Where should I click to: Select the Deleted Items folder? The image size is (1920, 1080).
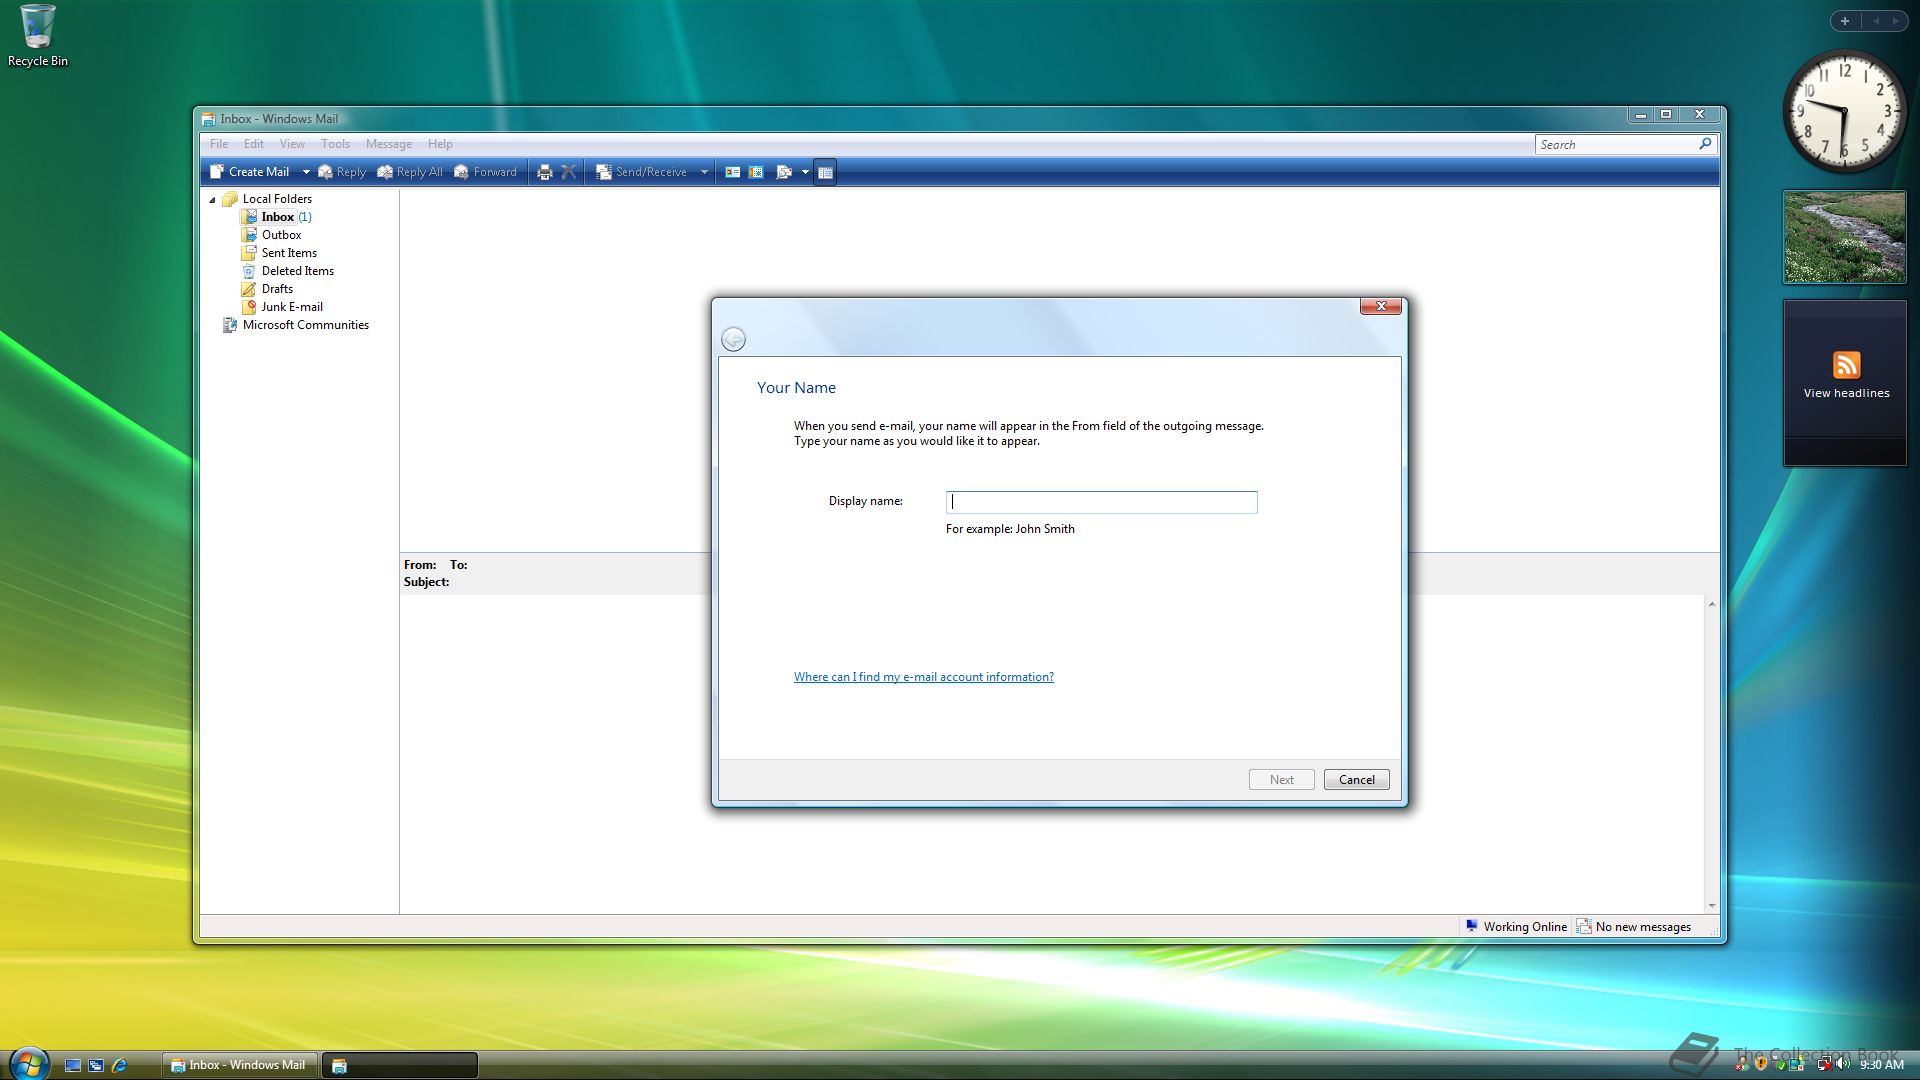[x=288, y=271]
